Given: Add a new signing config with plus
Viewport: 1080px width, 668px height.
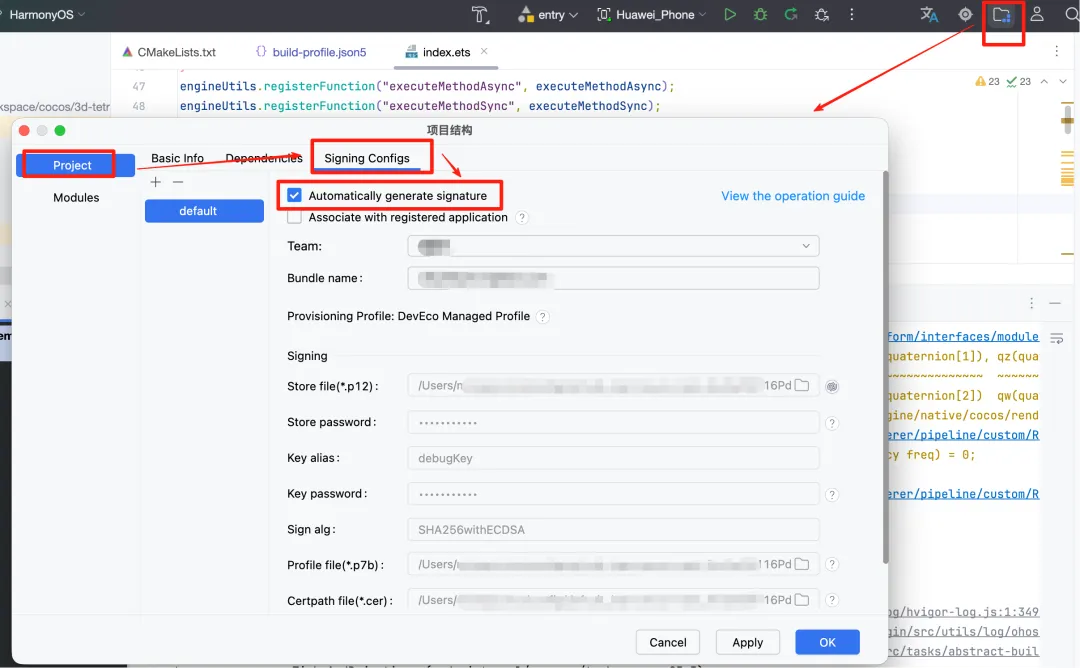Looking at the screenshot, I should tap(155, 182).
